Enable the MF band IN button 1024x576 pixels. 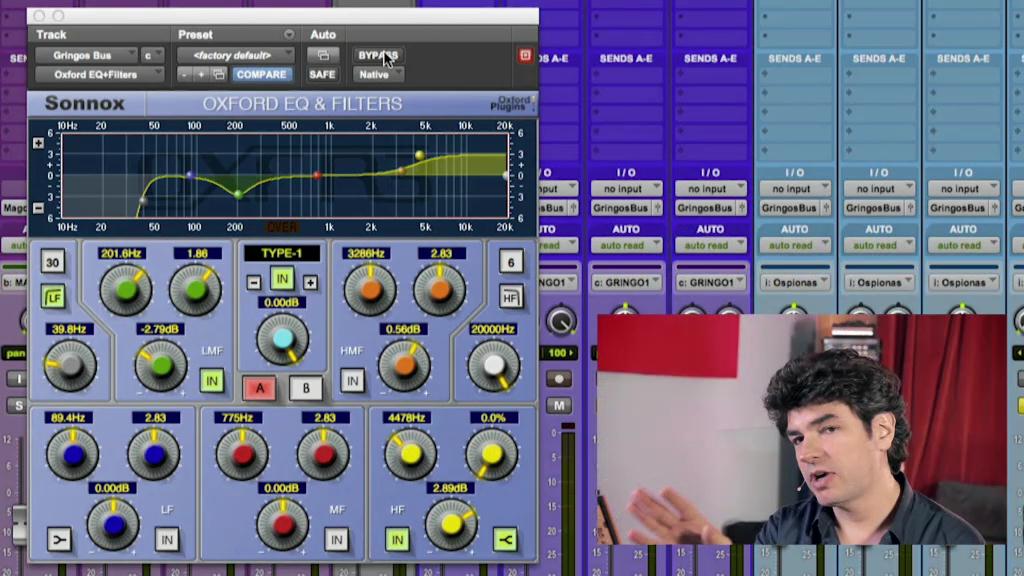click(336, 539)
